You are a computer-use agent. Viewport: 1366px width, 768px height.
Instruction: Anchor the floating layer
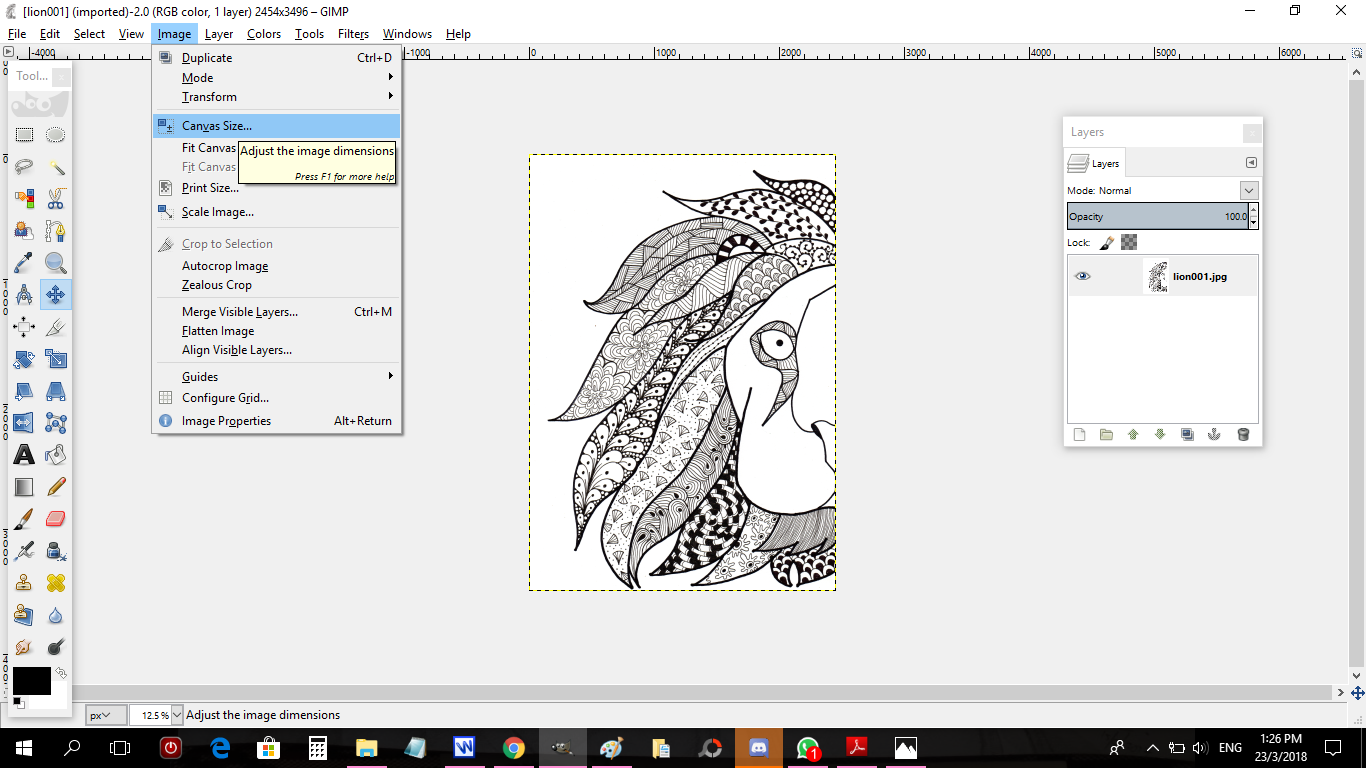pos(1214,434)
